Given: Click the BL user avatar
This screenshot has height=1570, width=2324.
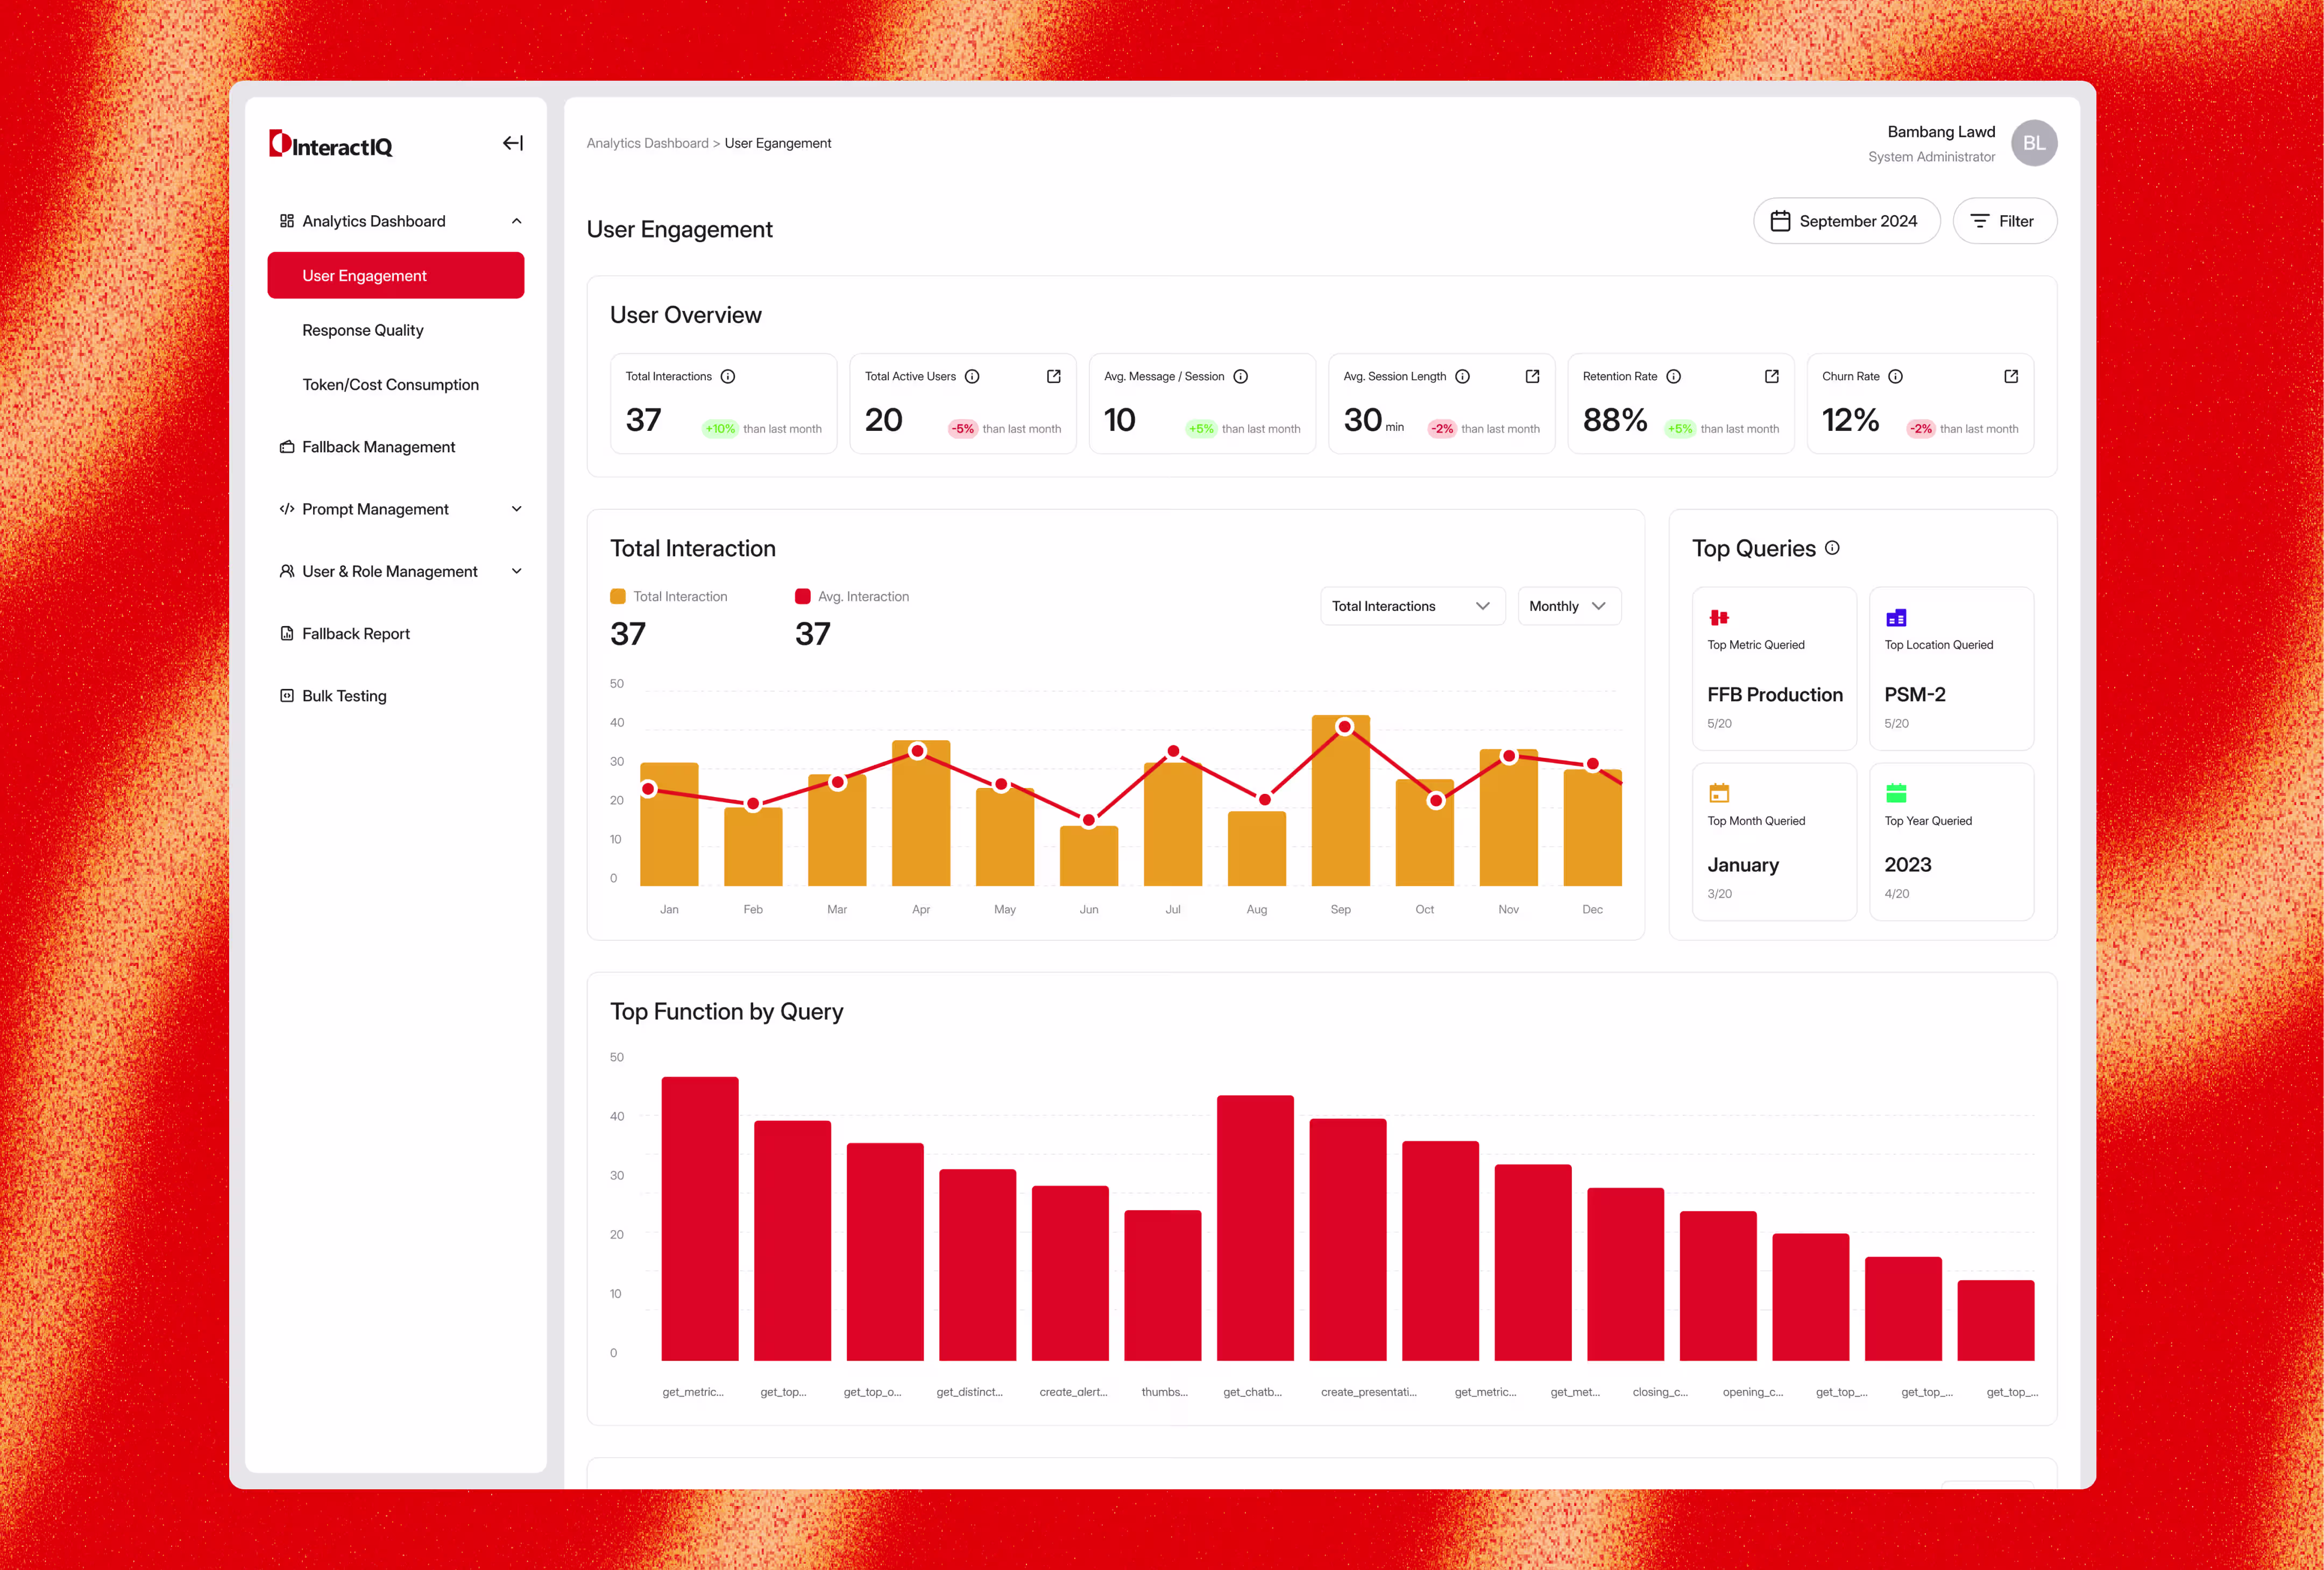Looking at the screenshot, I should click(2033, 143).
